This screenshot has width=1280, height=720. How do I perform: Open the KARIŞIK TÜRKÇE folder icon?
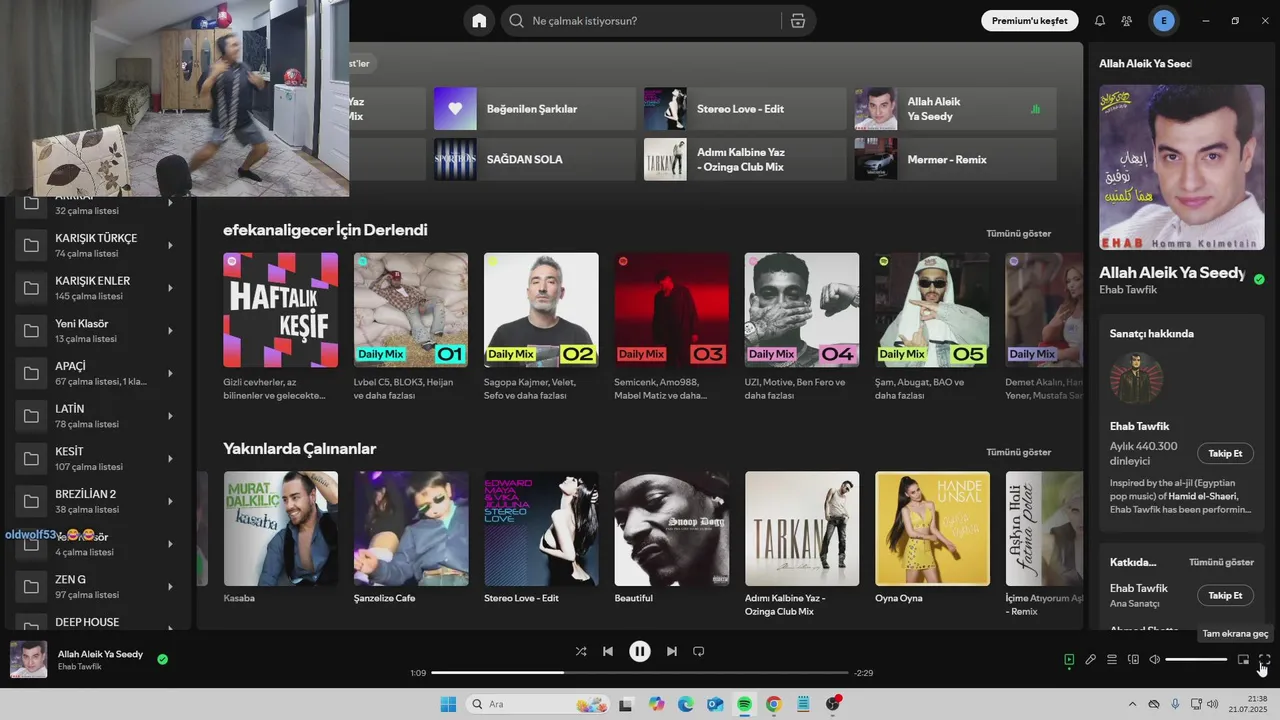pos(31,245)
